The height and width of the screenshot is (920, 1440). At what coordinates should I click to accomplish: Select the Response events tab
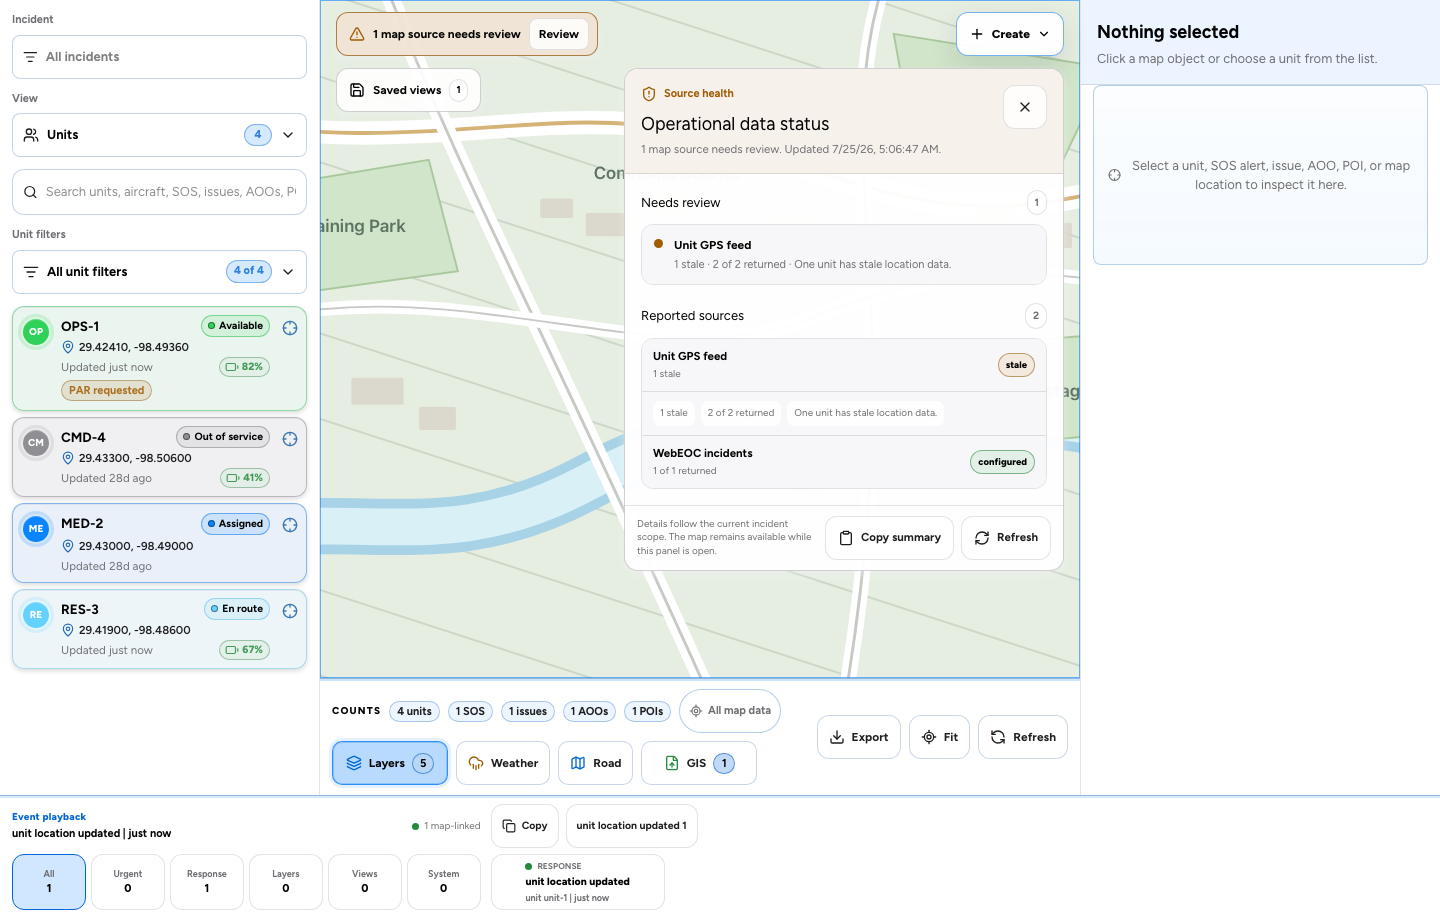tap(207, 882)
